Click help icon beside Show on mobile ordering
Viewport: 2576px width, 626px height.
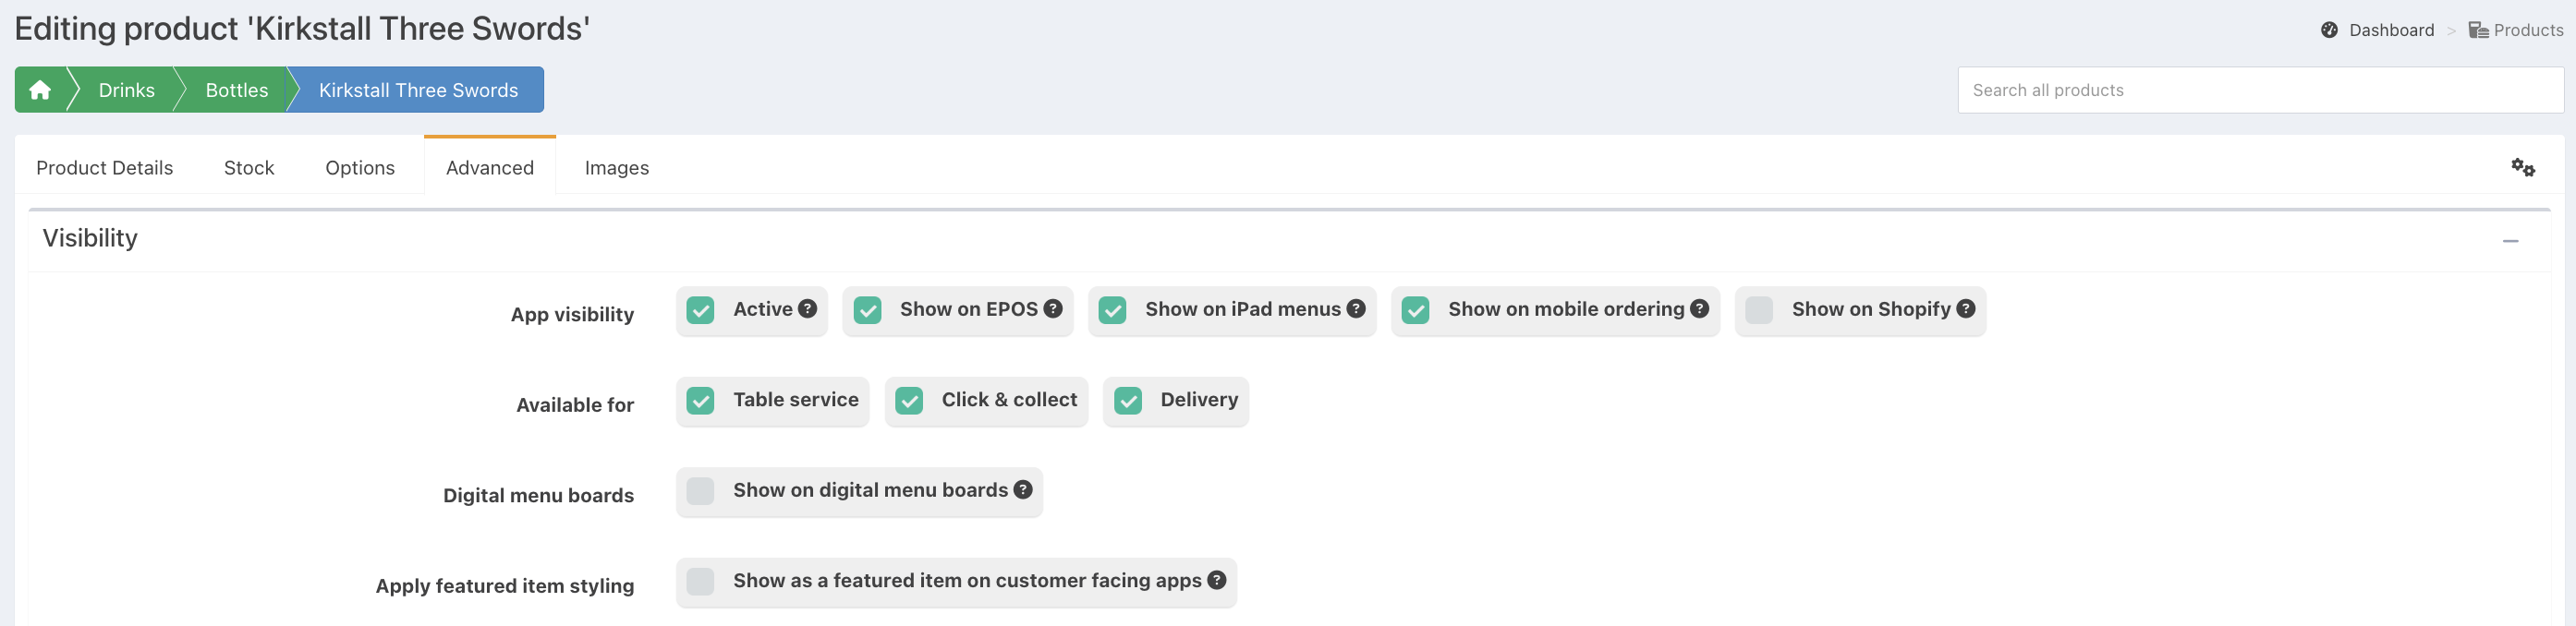1699,309
